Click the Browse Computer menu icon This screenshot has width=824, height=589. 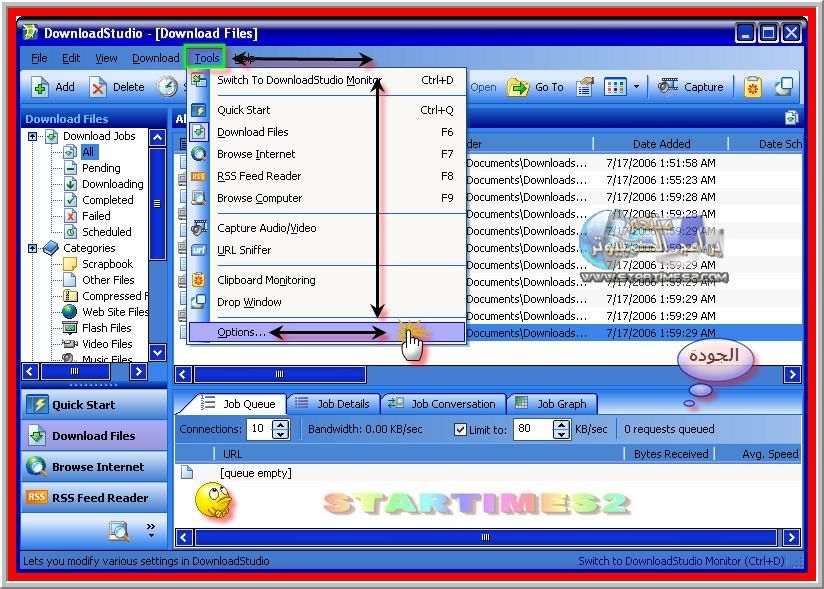click(199, 198)
